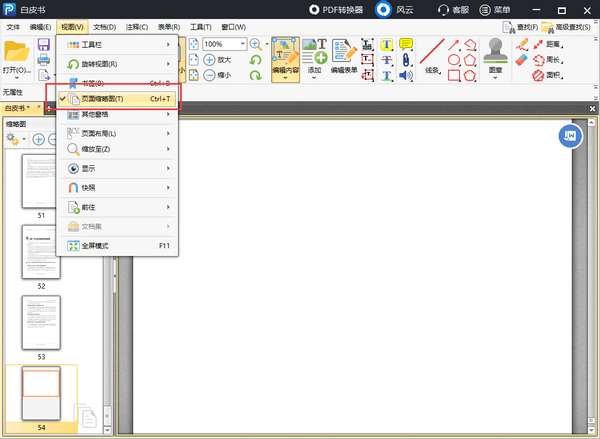The height and width of the screenshot is (439, 600).
Task: Click the sound annotation speaker icon
Action: (x=406, y=76)
